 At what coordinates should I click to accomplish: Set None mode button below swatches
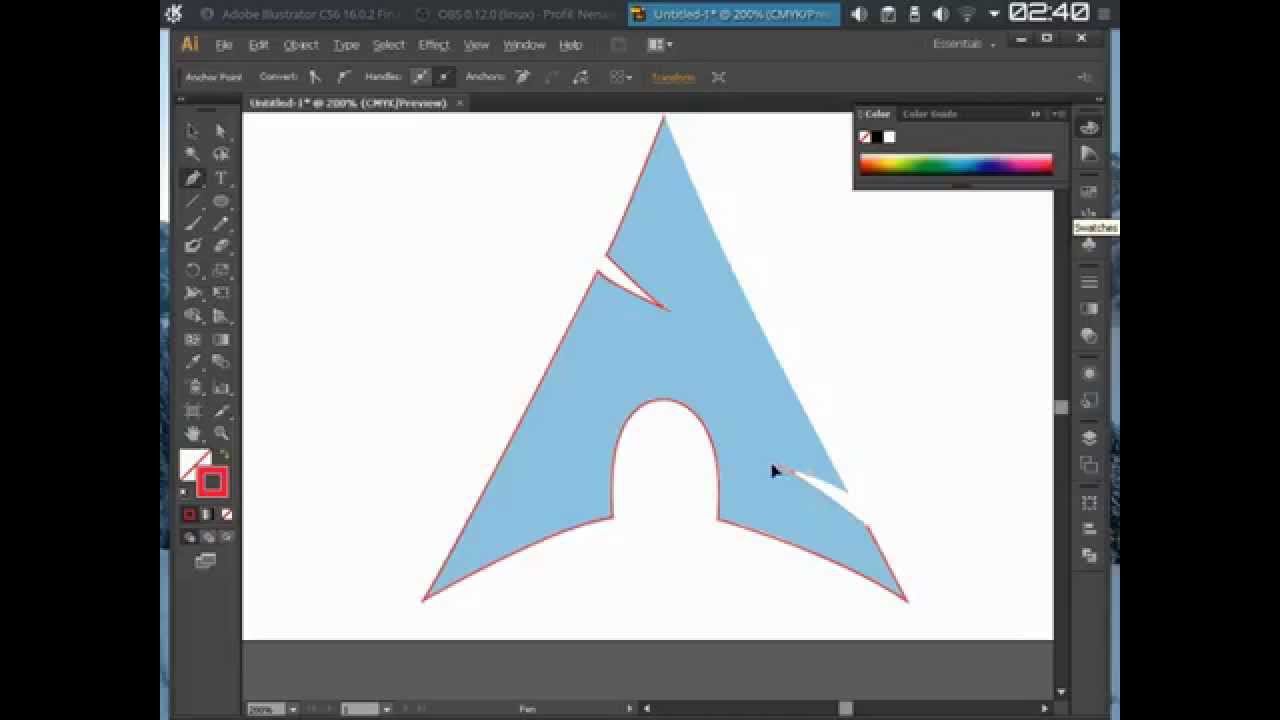(x=226, y=514)
